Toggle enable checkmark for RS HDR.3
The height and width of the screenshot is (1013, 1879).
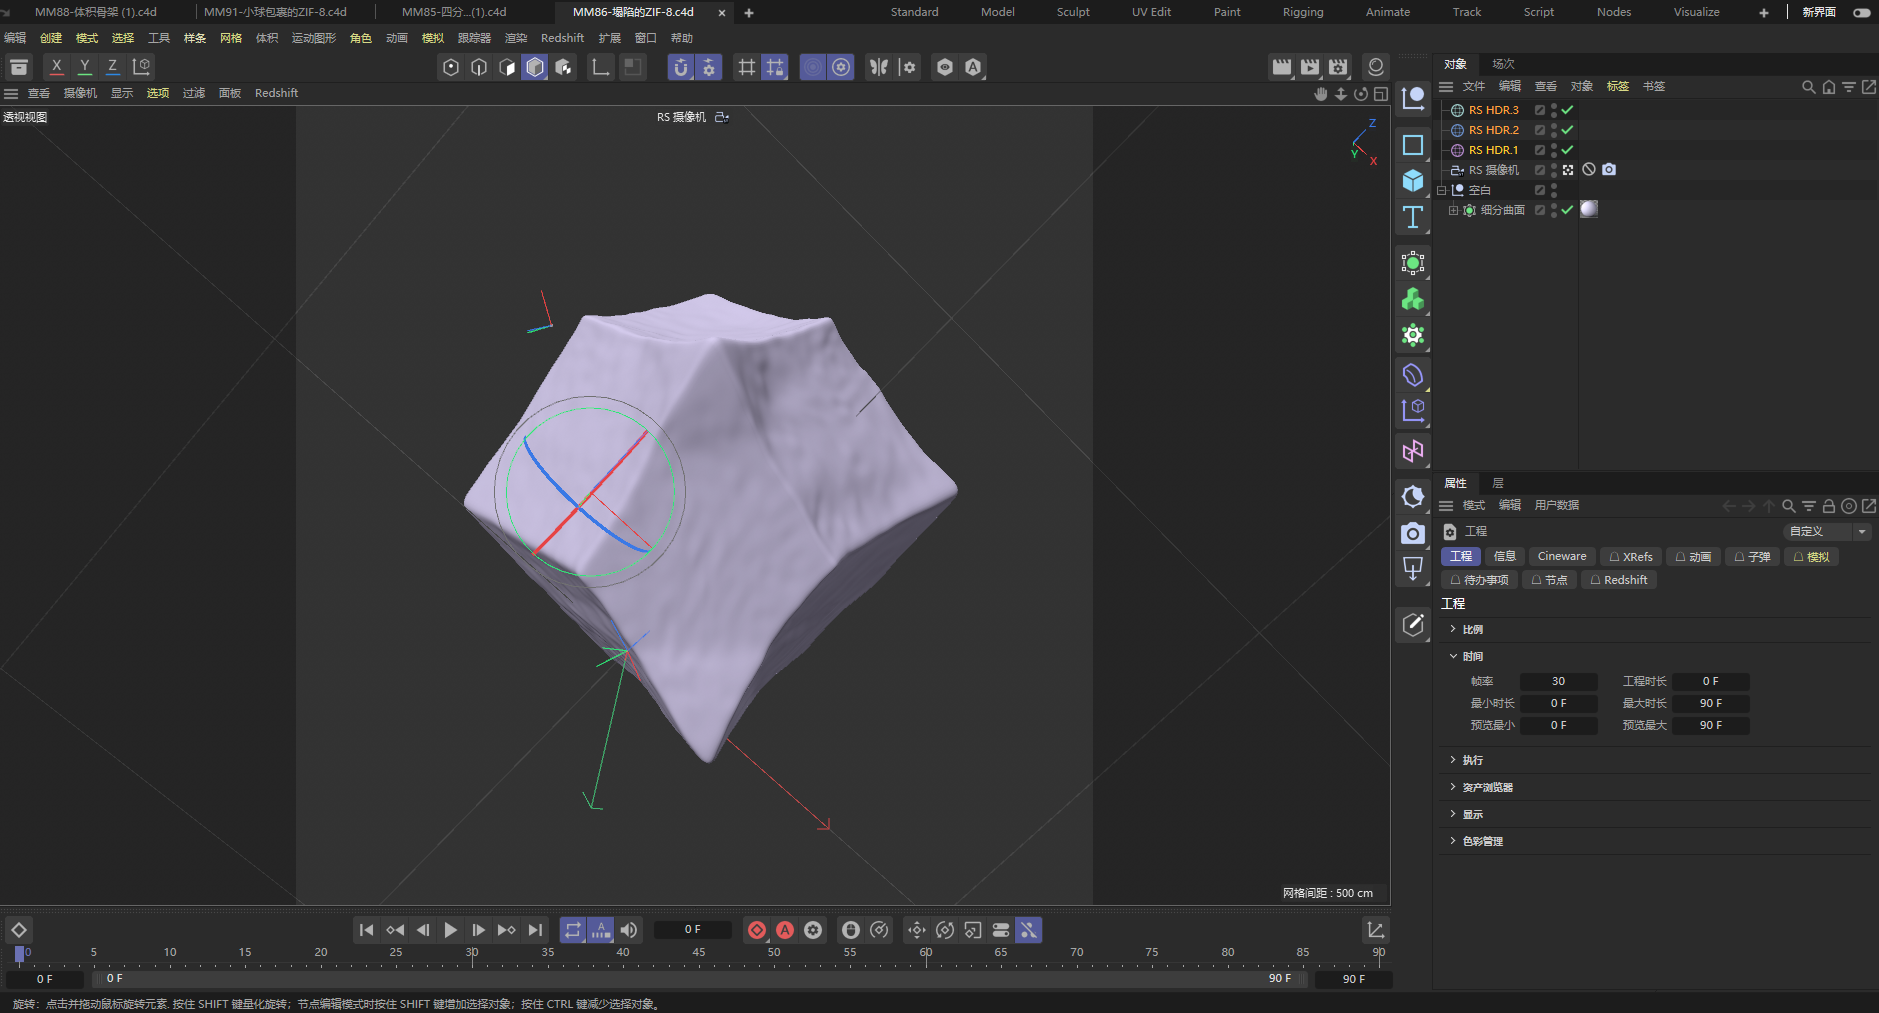pos(1568,110)
